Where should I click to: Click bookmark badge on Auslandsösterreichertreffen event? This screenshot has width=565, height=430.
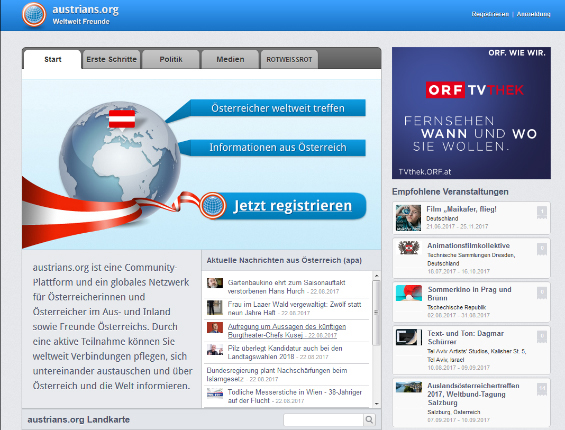pyautogui.click(x=542, y=390)
